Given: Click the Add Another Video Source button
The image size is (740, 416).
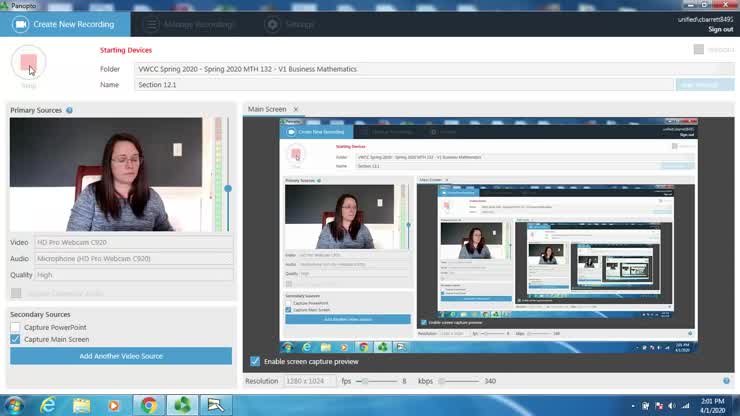Looking at the screenshot, I should (120, 356).
